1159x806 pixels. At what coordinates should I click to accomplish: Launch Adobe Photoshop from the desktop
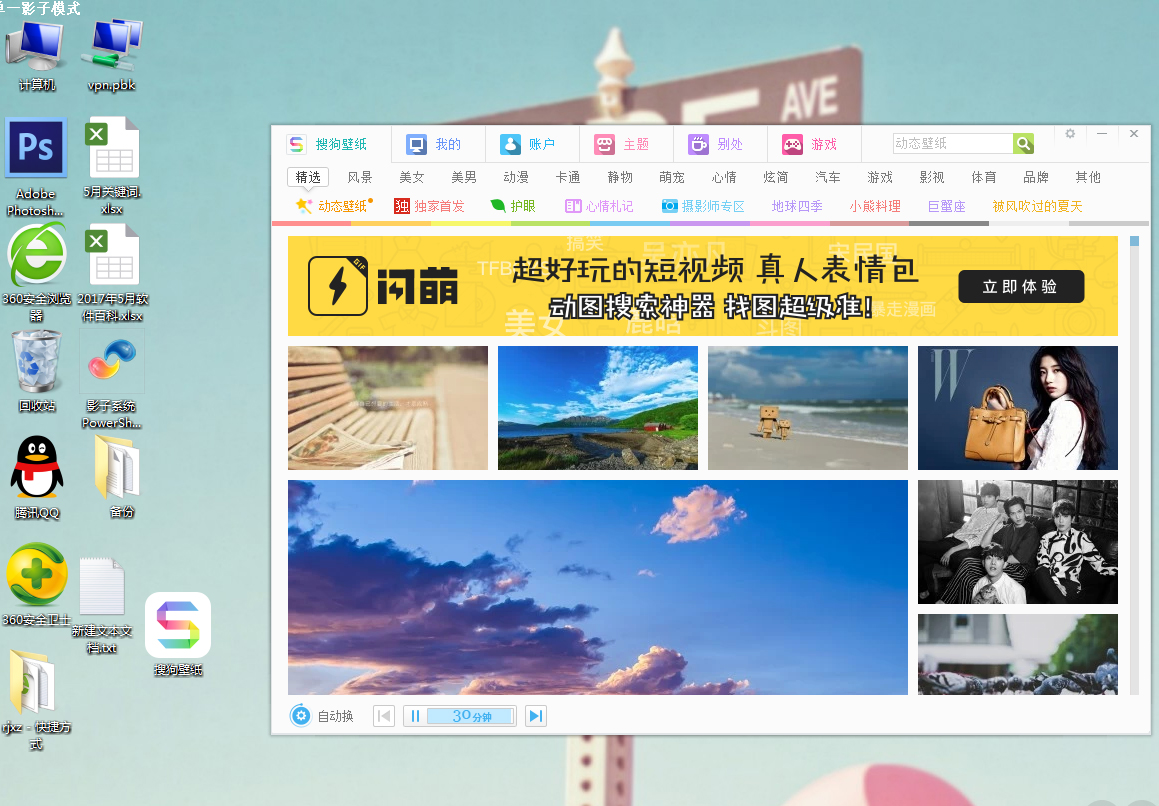click(x=36, y=148)
